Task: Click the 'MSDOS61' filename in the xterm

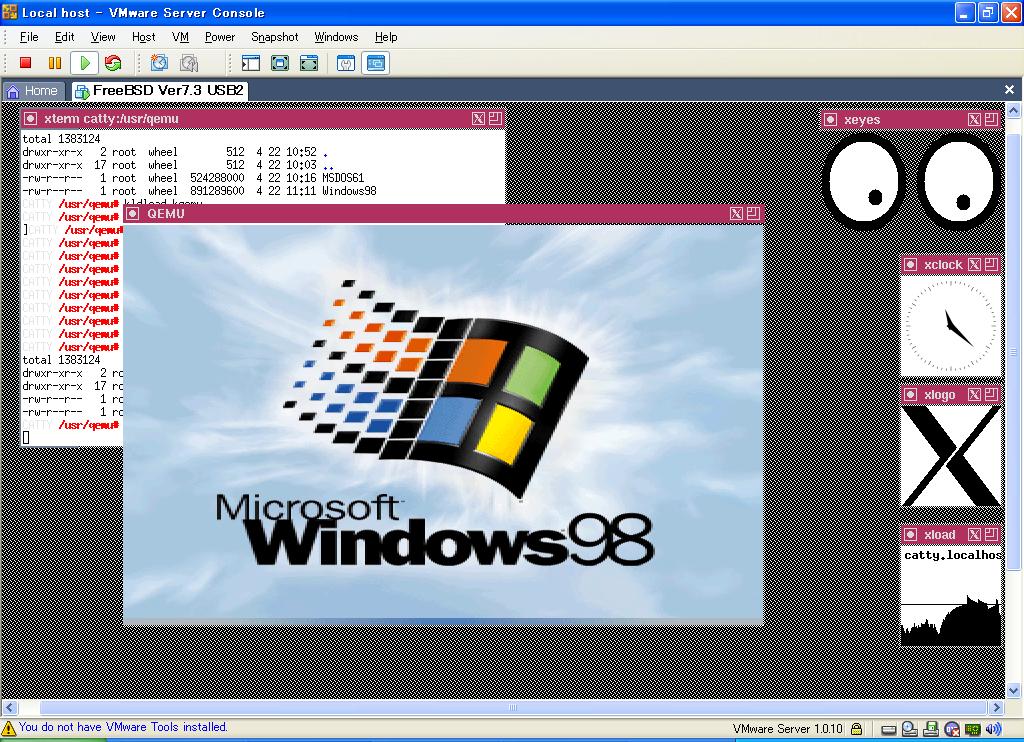Action: (x=343, y=178)
